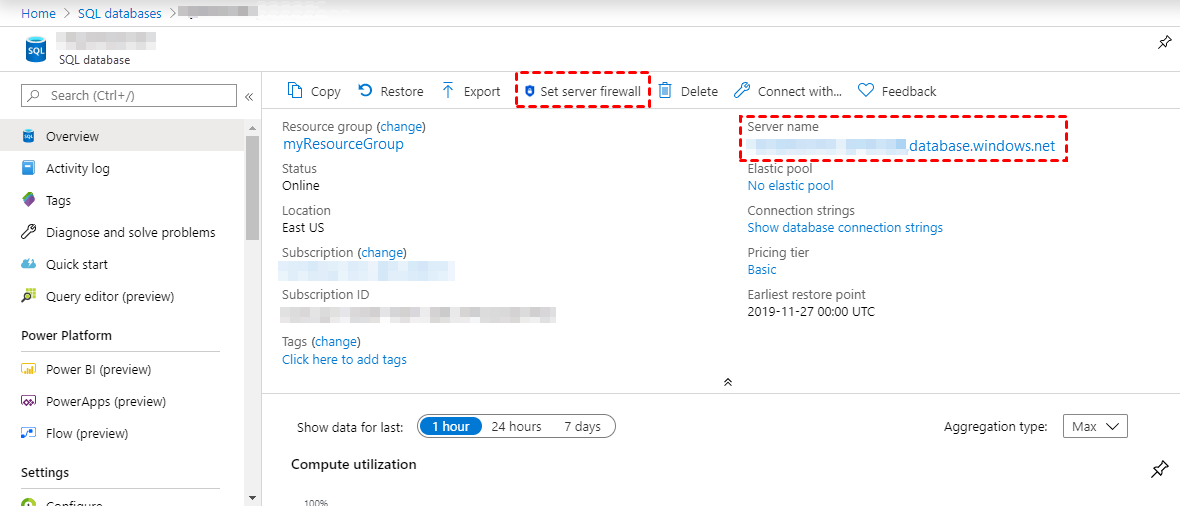Image resolution: width=1180 pixels, height=506 pixels.
Task: Pin the blade using top-right pin icon
Action: [1164, 43]
